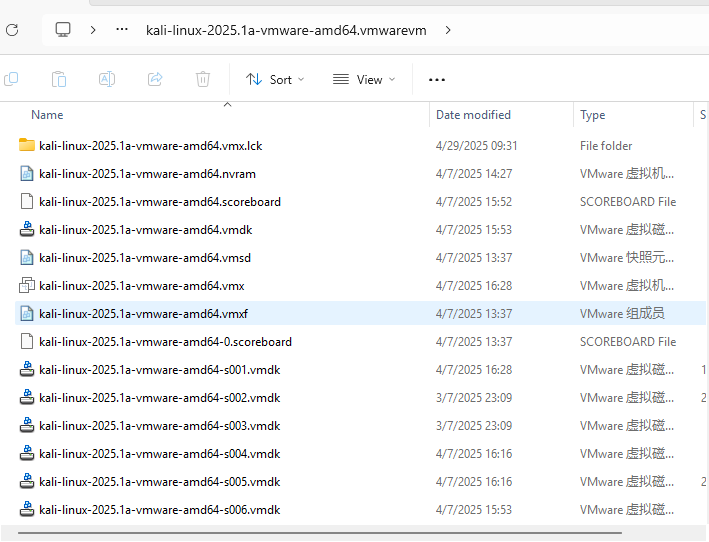The image size is (709, 542).
Task: Click date 4/29/2025 09:31
Action: 477,146
